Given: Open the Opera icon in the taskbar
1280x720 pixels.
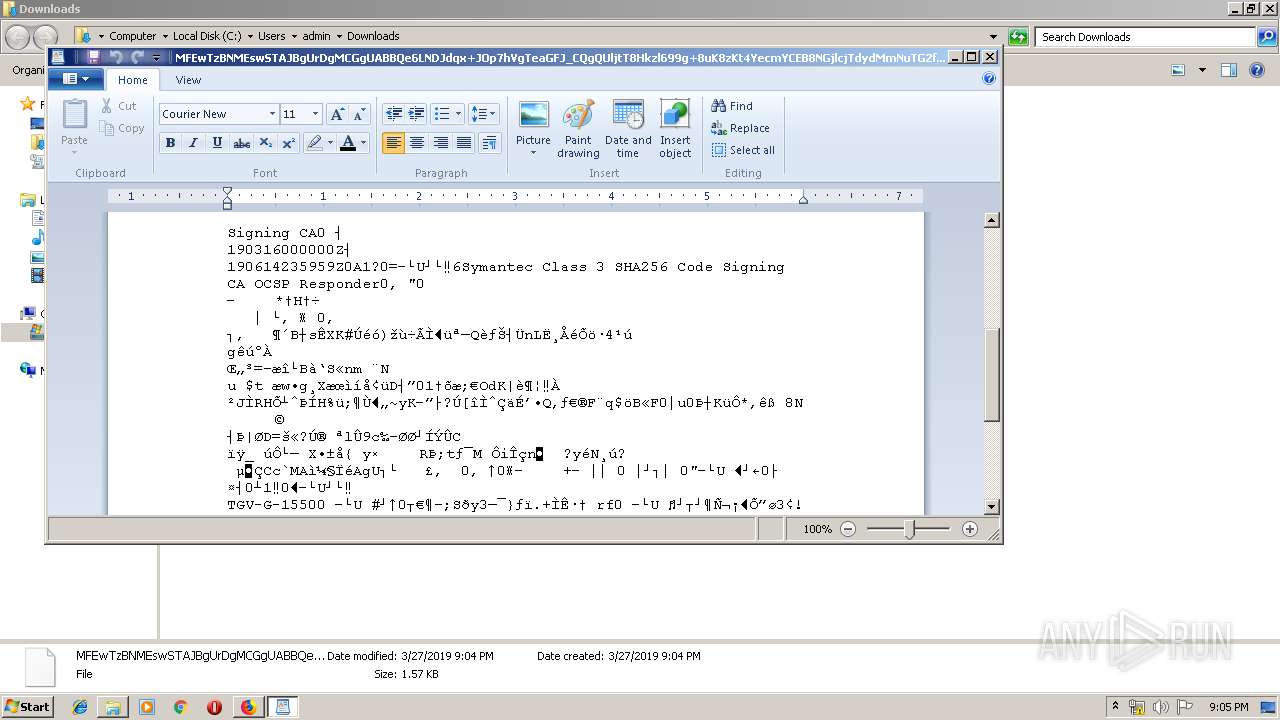Looking at the screenshot, I should tap(214, 707).
